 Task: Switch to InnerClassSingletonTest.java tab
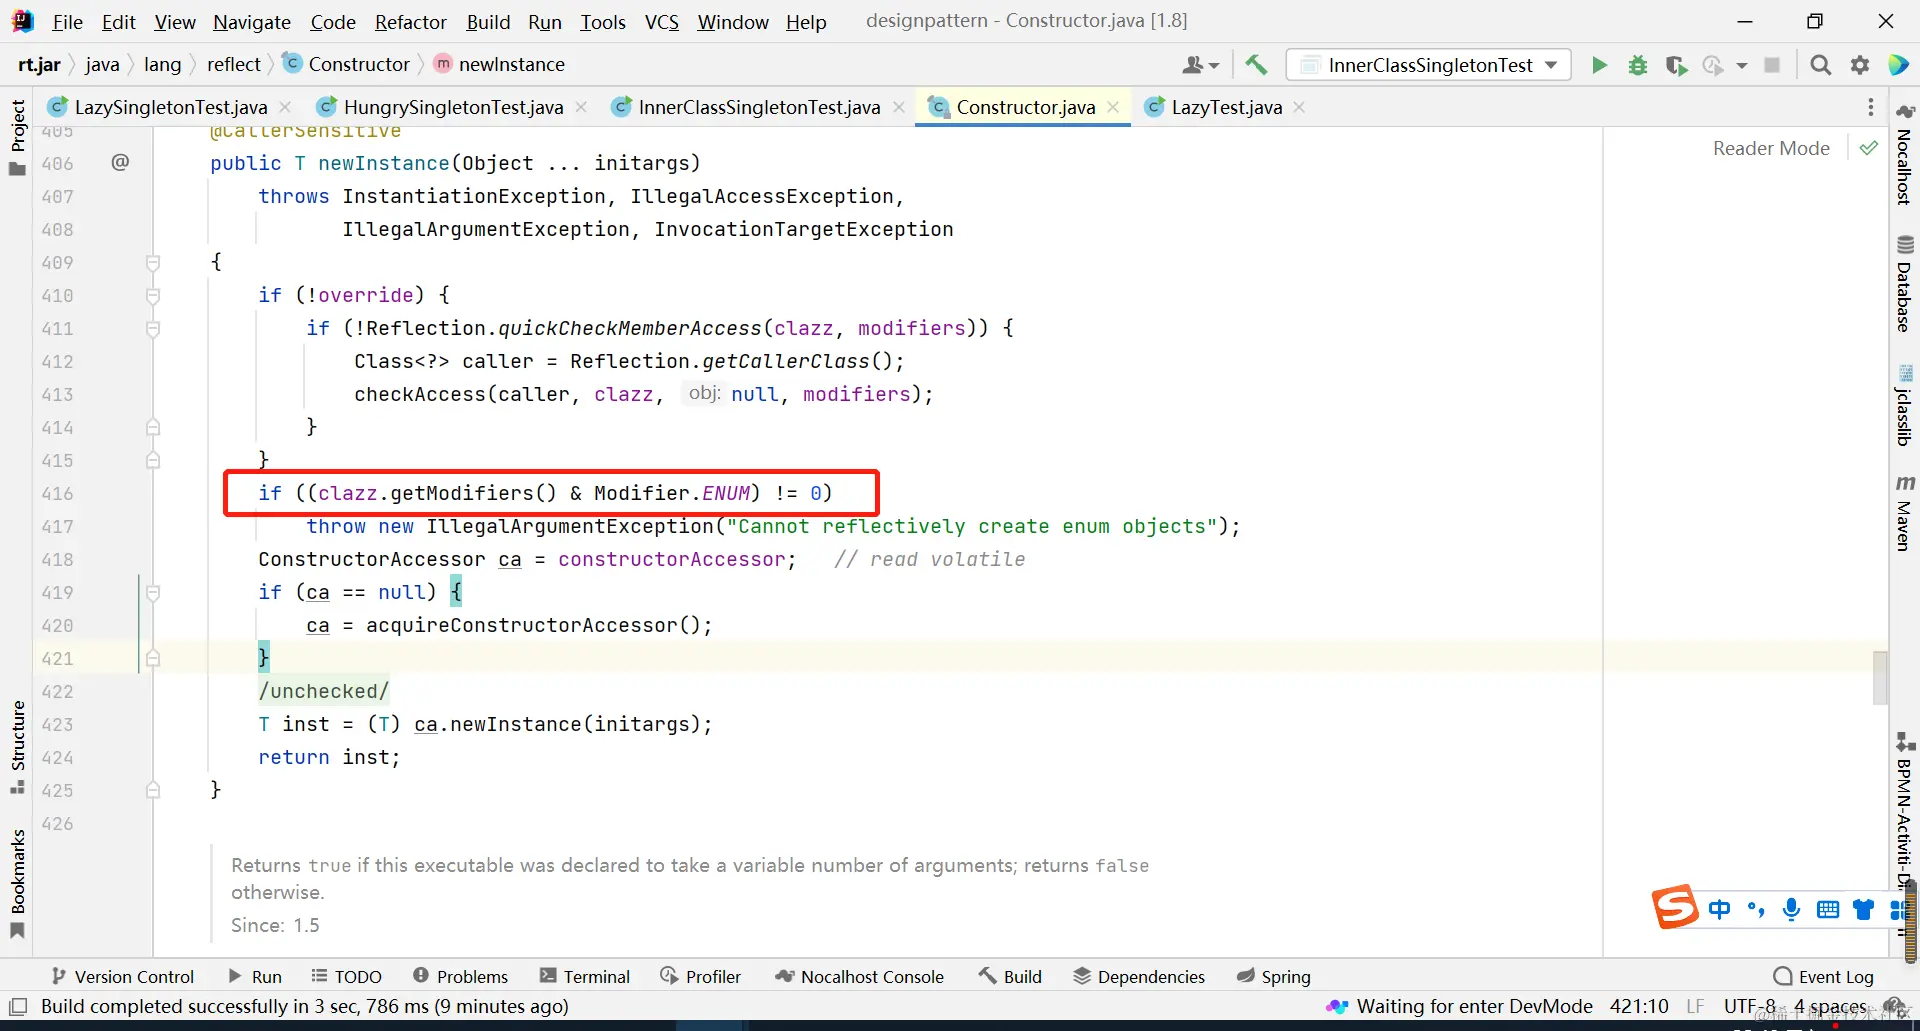759,107
